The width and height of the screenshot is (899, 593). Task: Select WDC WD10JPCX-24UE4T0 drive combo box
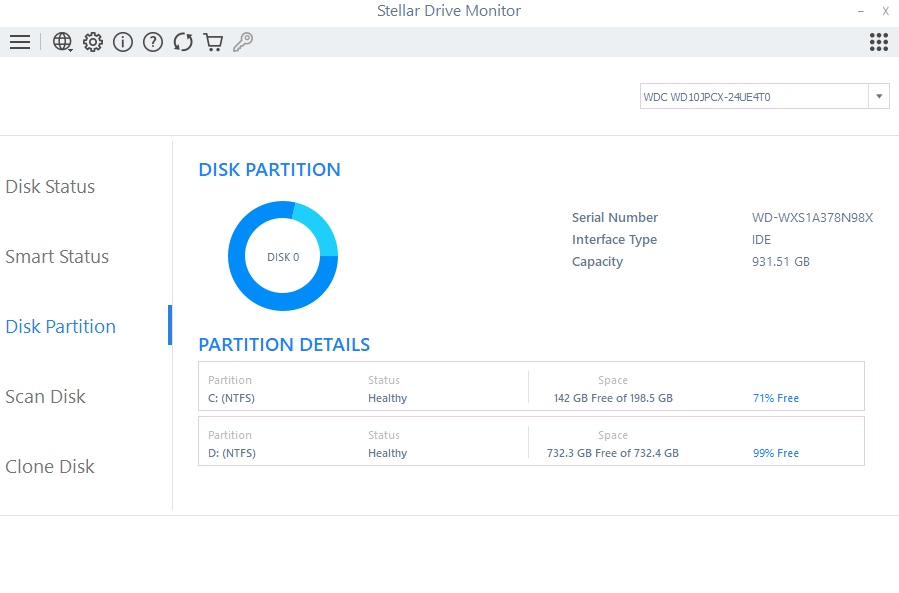[764, 96]
